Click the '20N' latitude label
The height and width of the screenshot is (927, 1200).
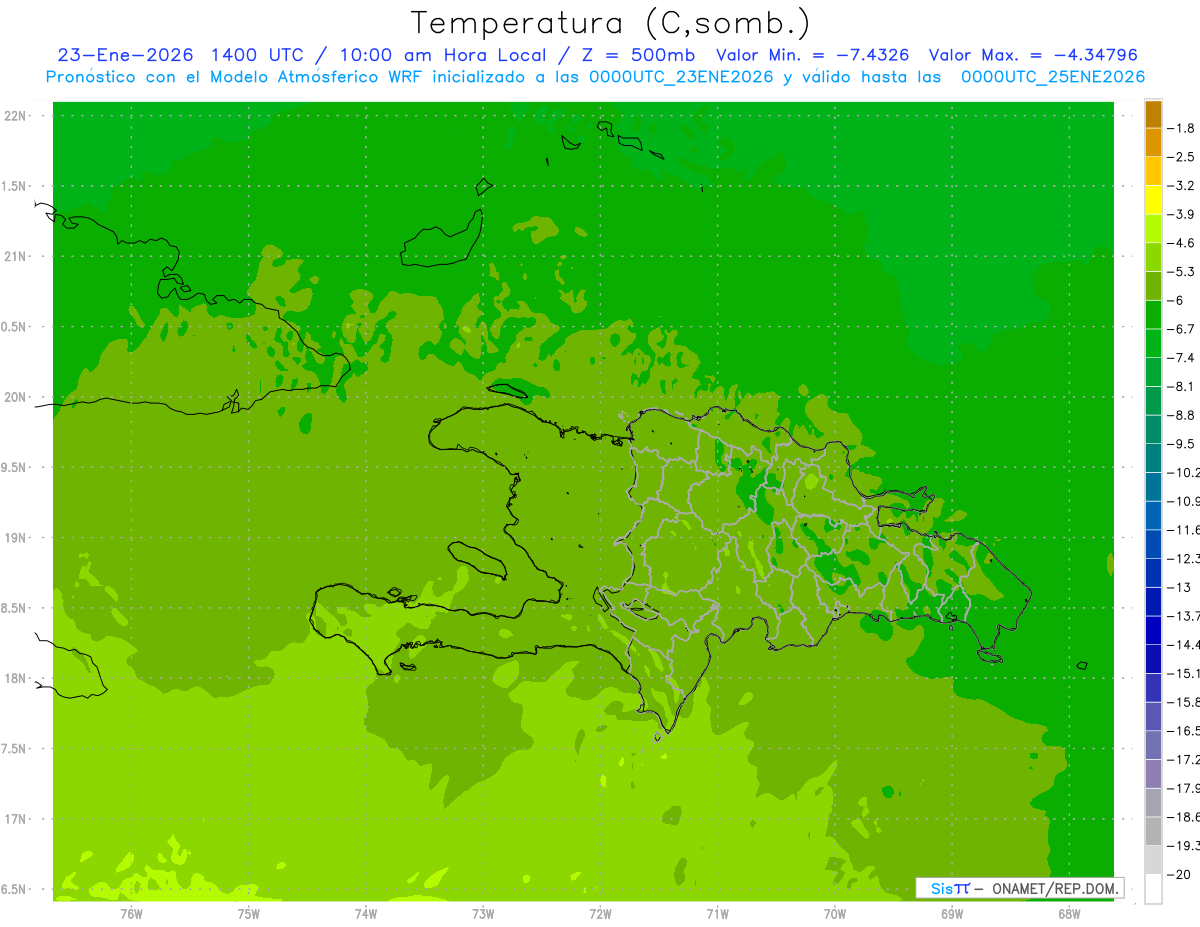point(16,398)
